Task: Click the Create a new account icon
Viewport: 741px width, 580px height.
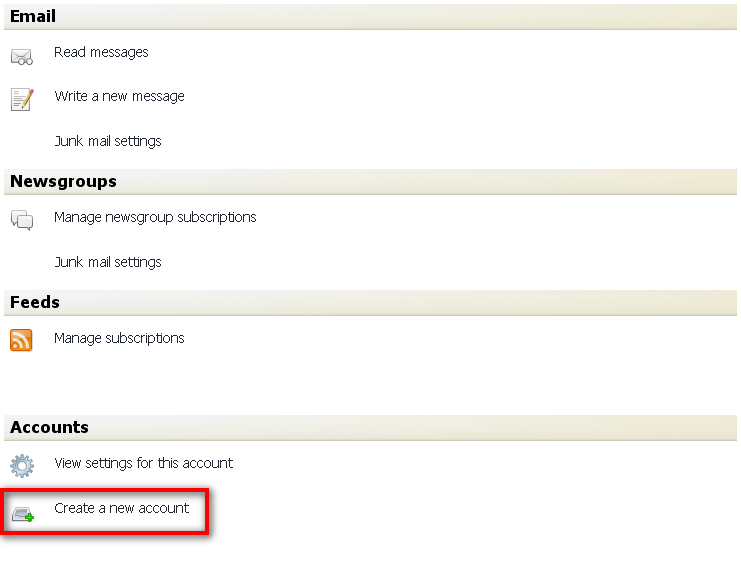Action: [22, 514]
